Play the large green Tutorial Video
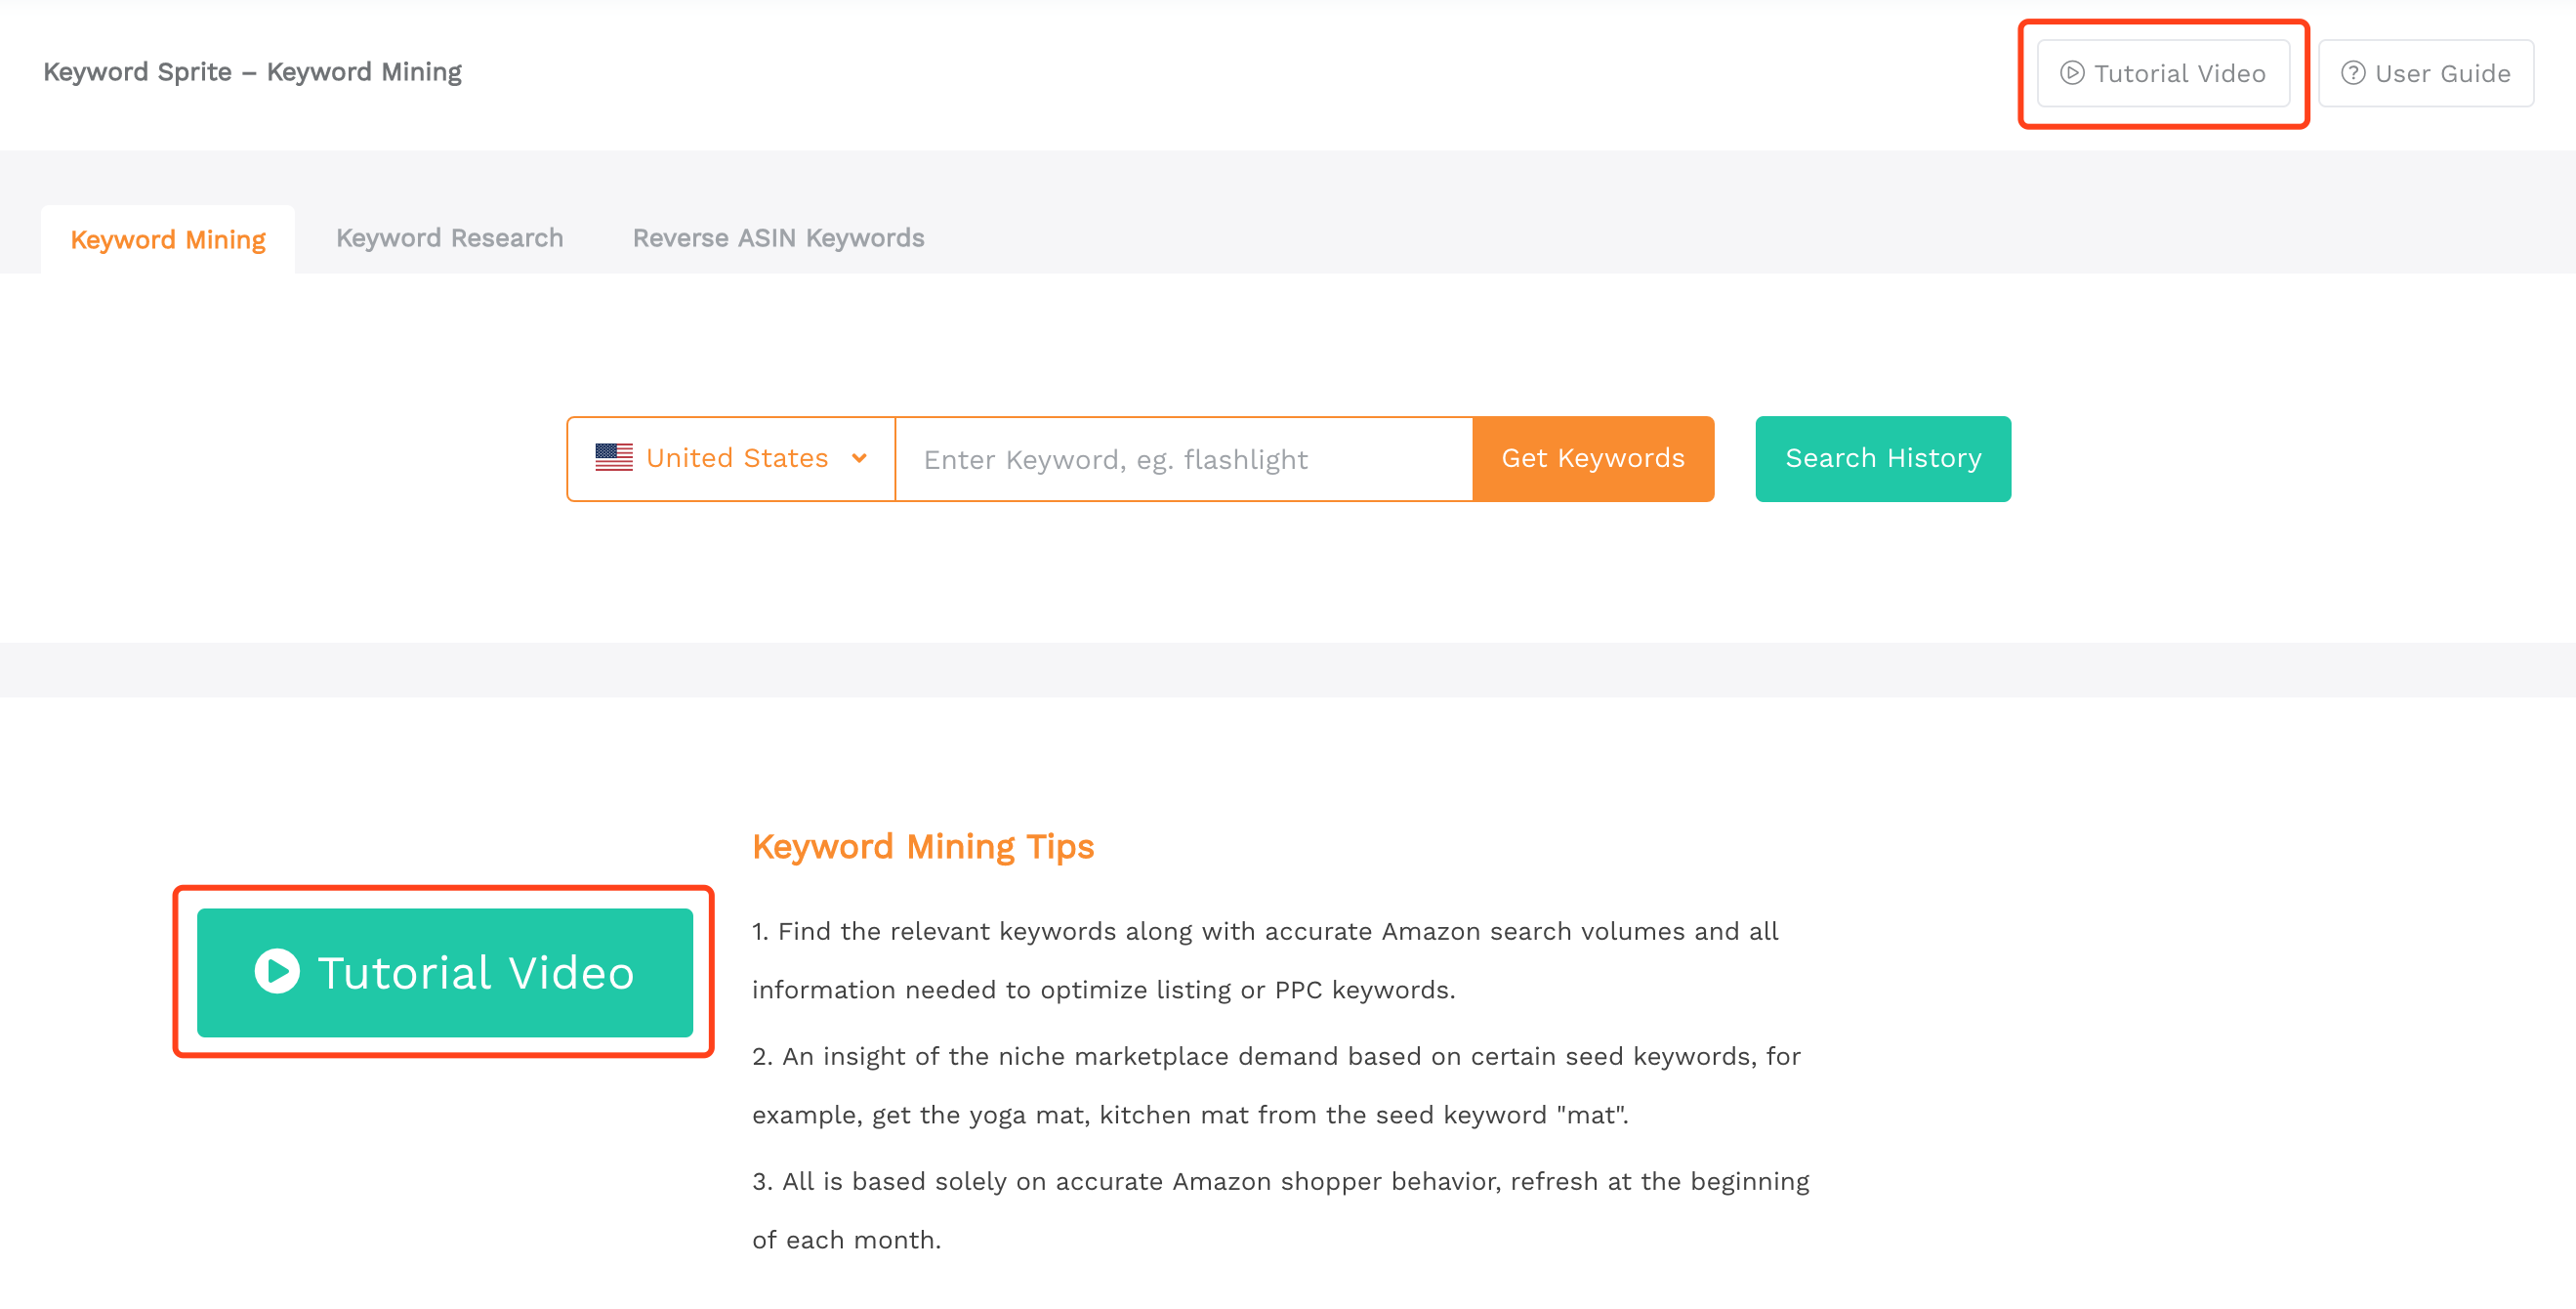This screenshot has height=1309, width=2576. [x=445, y=972]
